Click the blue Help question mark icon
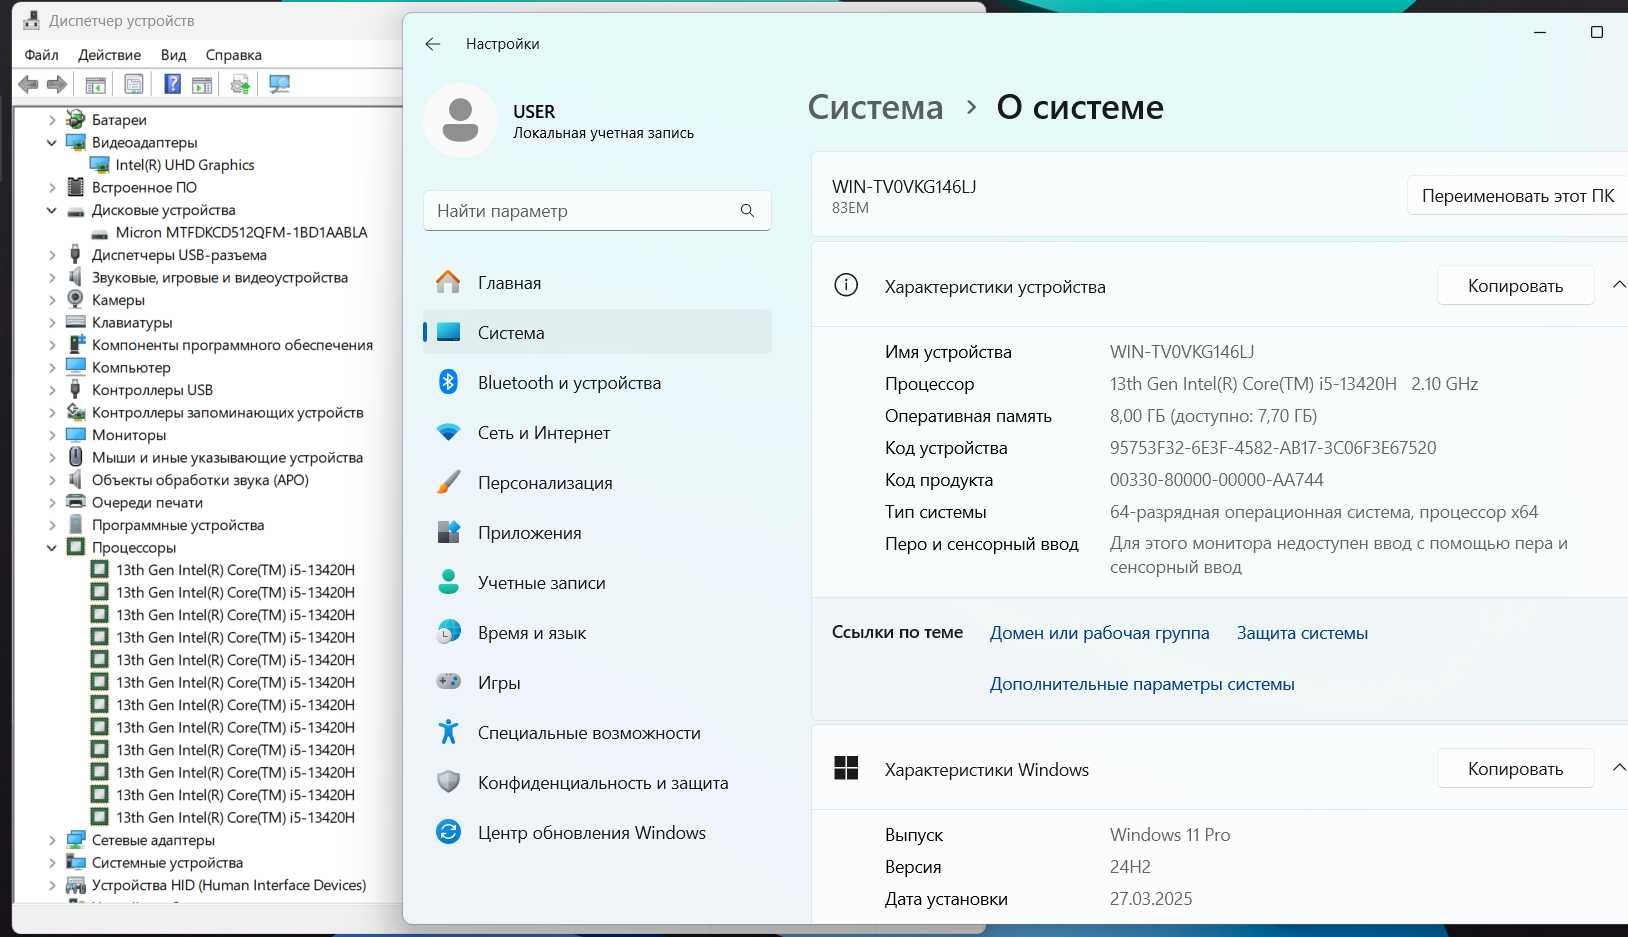The width and height of the screenshot is (1628, 937). [x=173, y=85]
